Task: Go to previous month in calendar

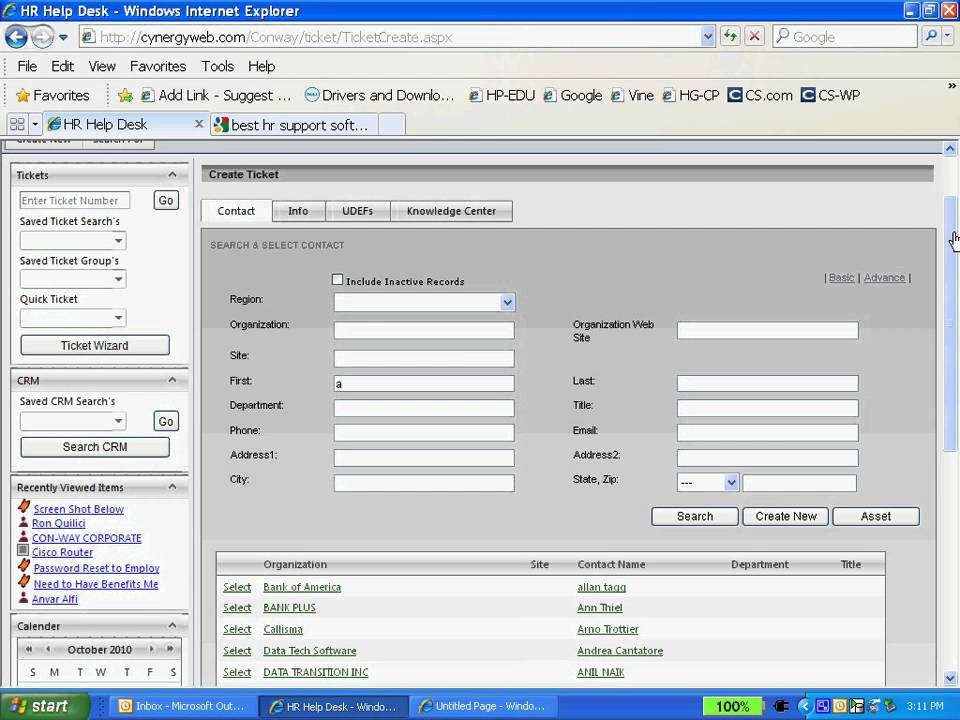Action: (x=48, y=649)
